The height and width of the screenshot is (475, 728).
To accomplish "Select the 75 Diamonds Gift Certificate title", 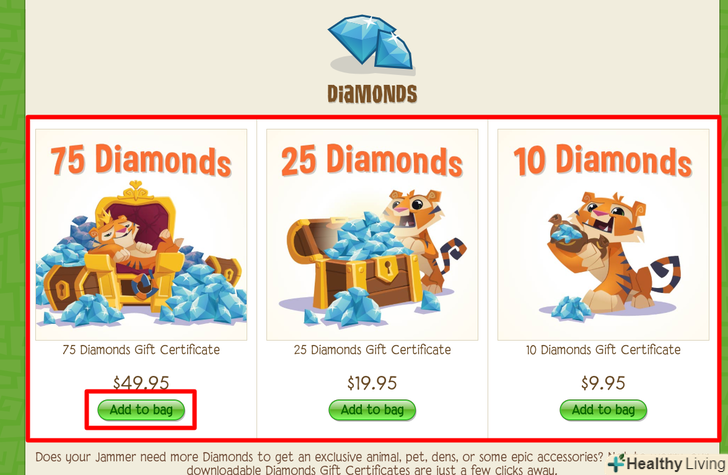I will (141, 350).
